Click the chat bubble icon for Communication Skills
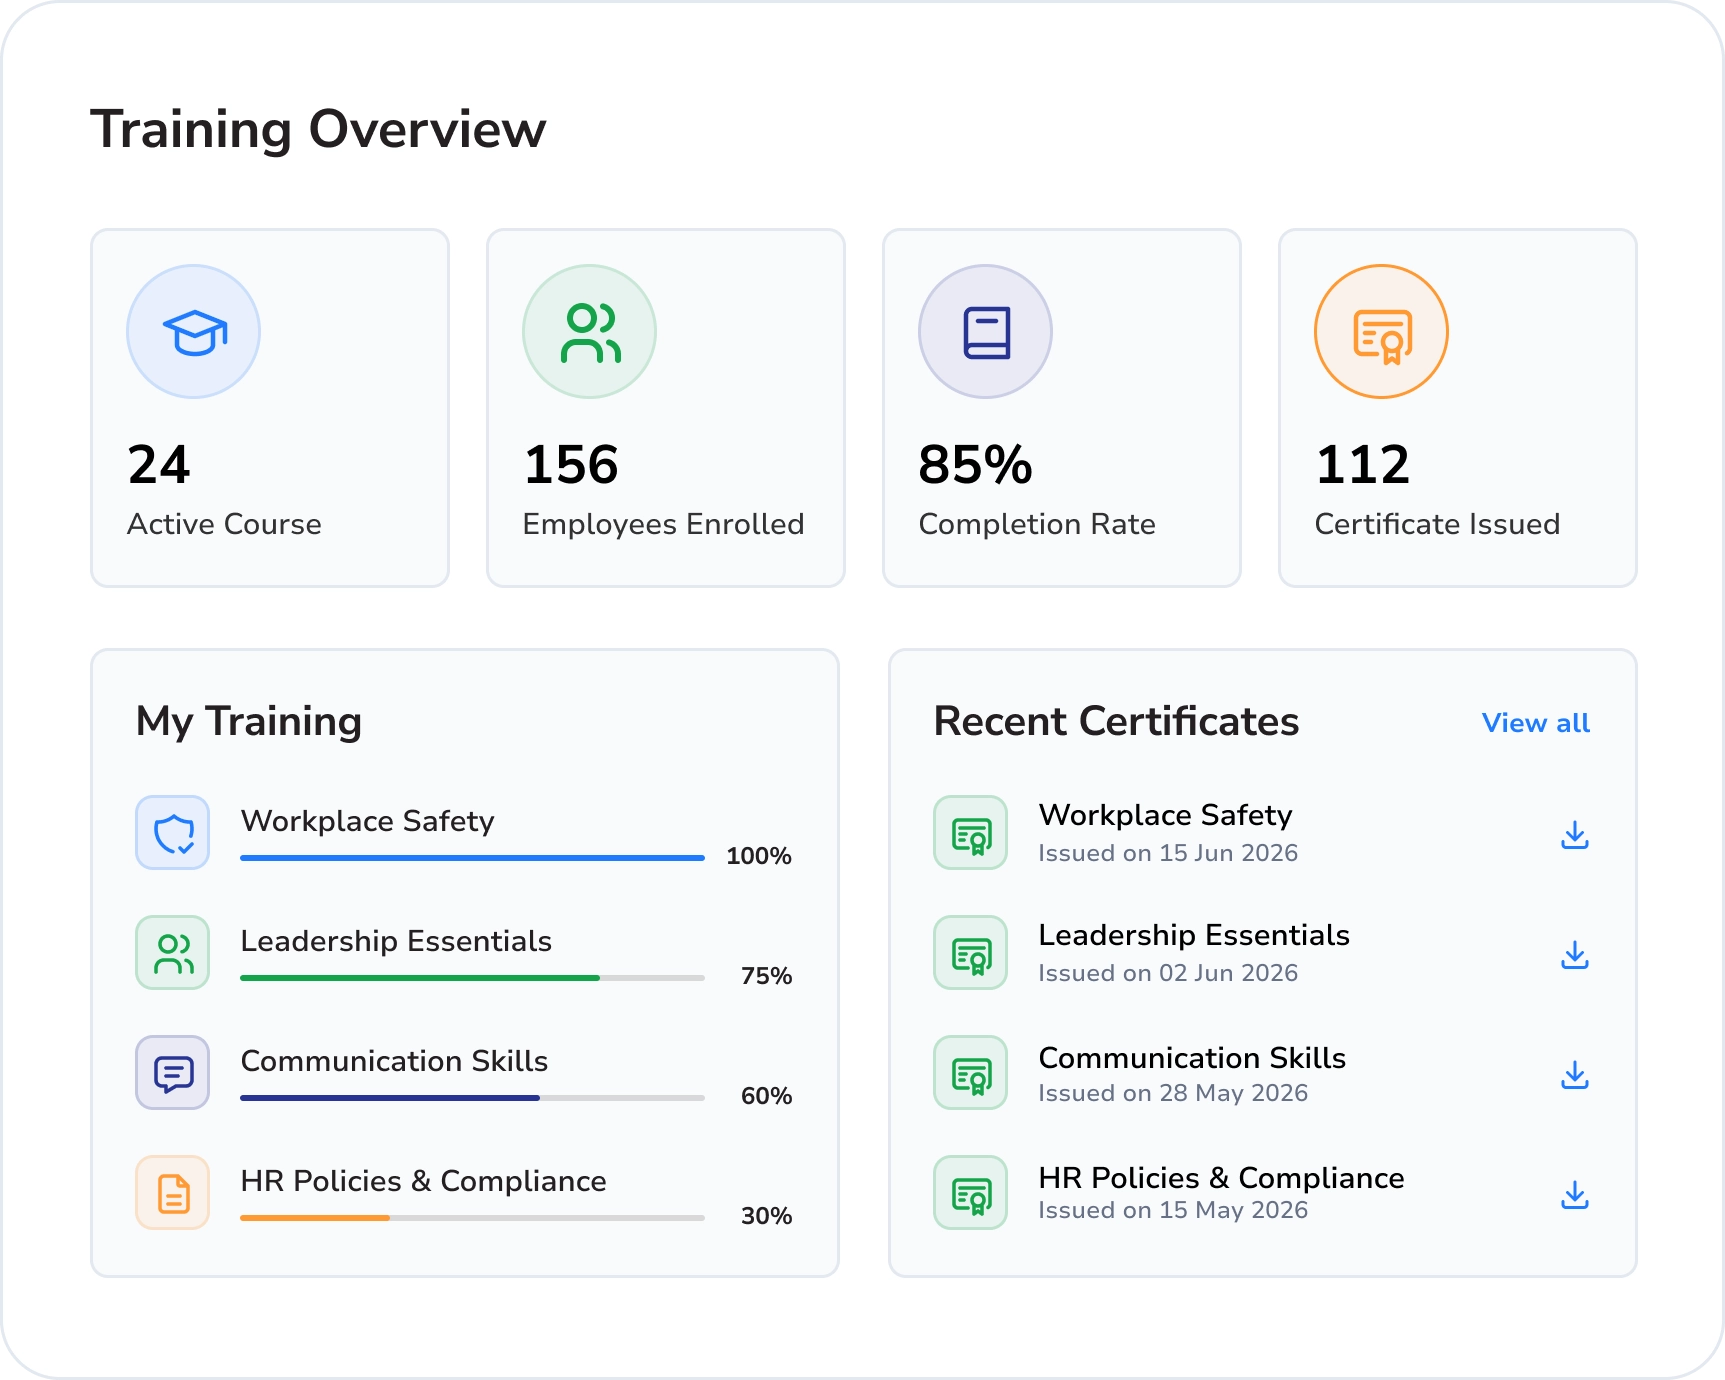Screen dimensions: 1725x1380 point(173,1073)
